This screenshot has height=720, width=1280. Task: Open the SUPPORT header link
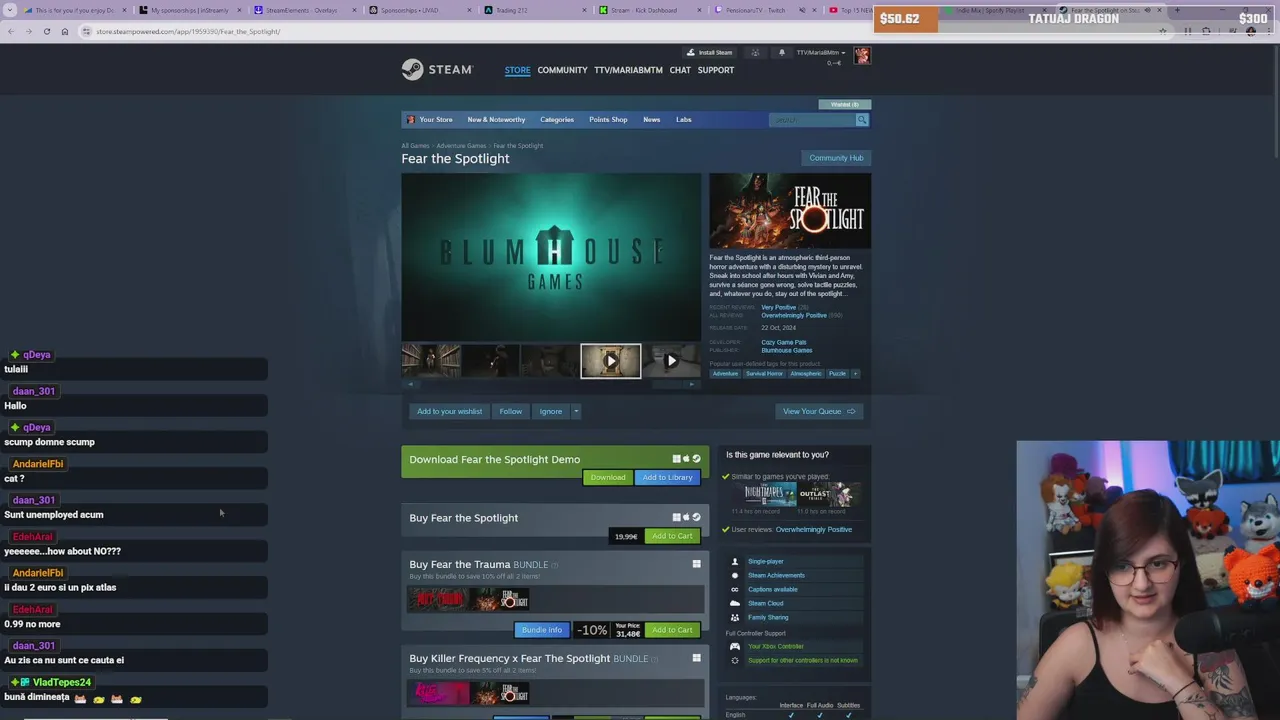point(715,70)
